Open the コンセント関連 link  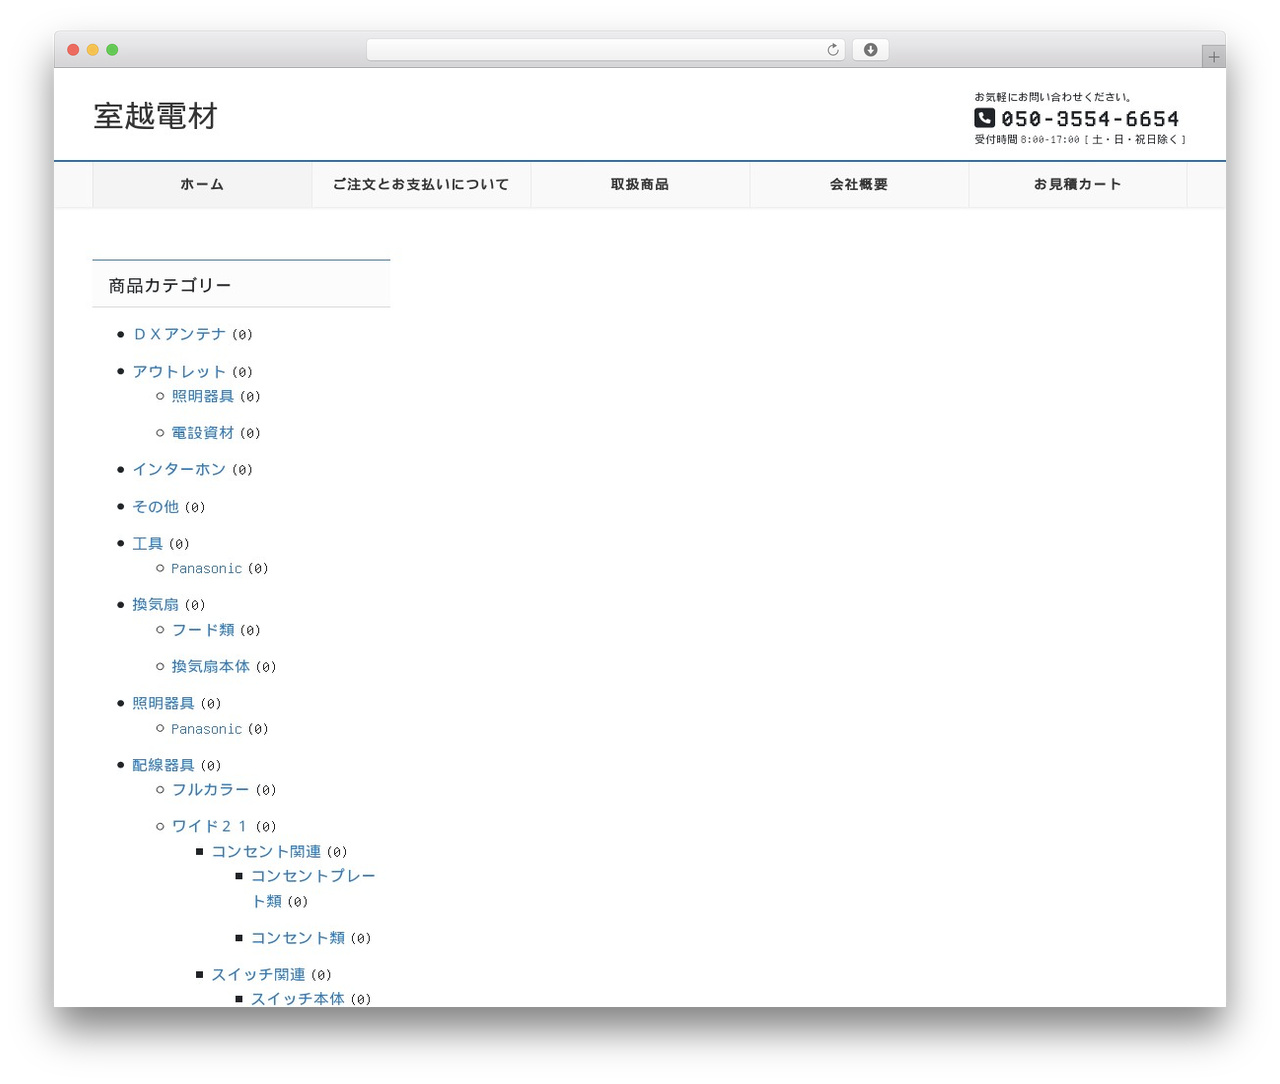point(266,852)
